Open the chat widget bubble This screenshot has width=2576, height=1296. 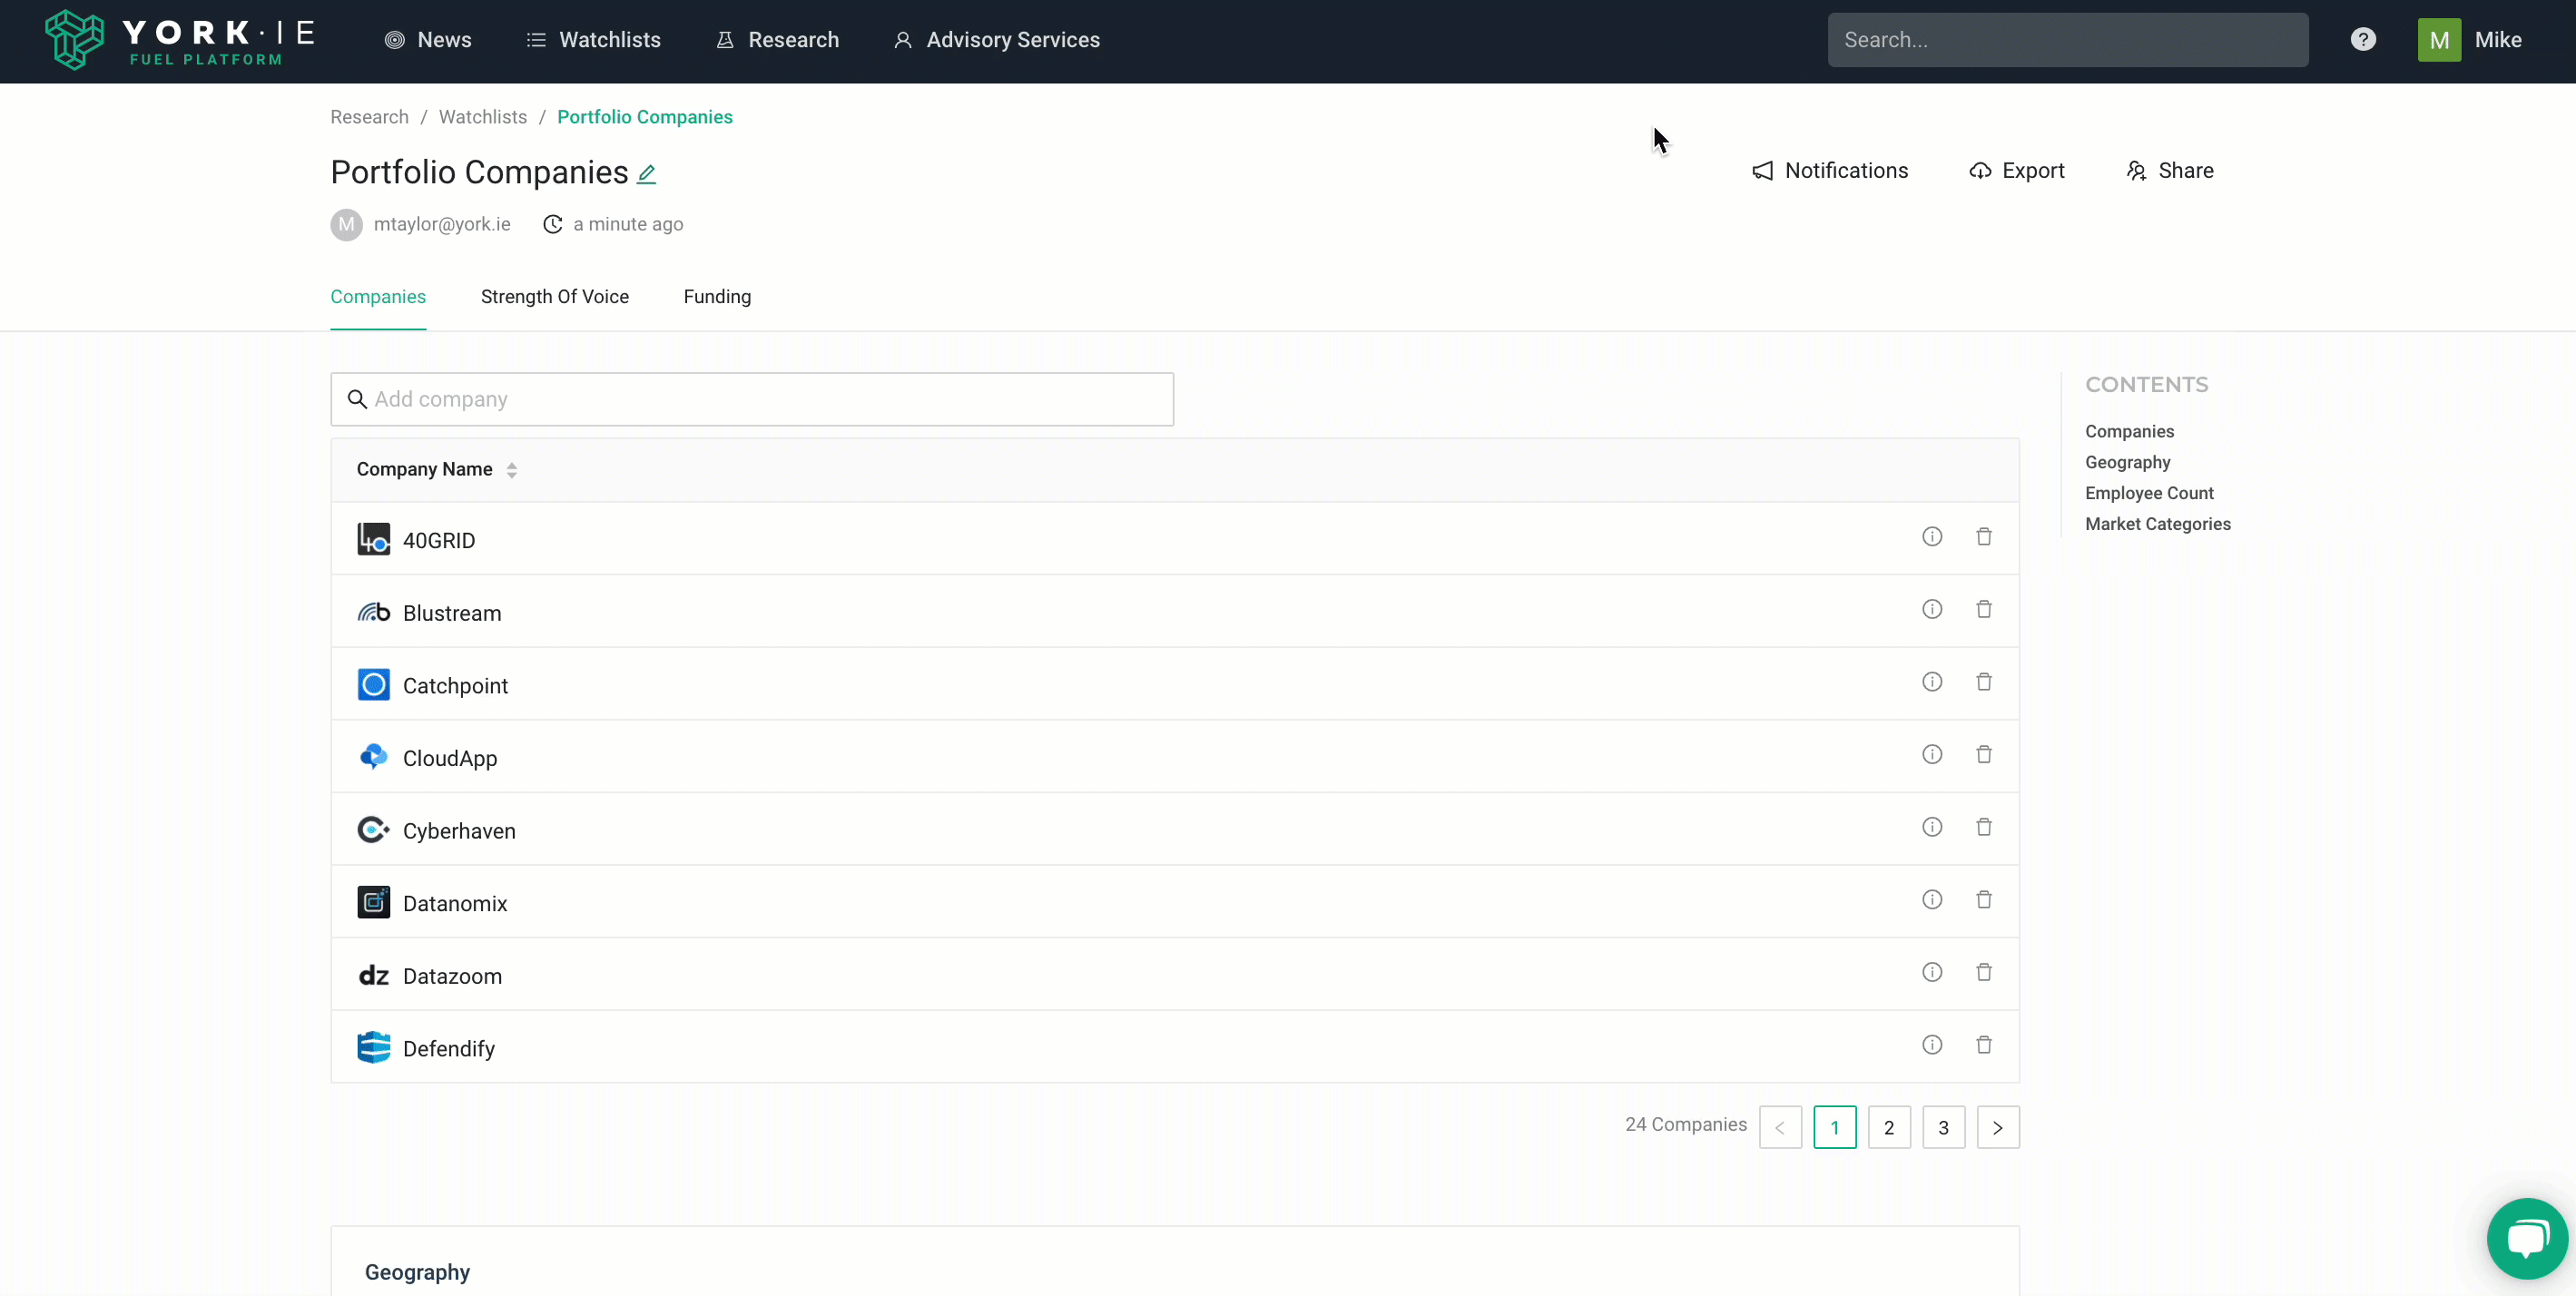(2526, 1238)
